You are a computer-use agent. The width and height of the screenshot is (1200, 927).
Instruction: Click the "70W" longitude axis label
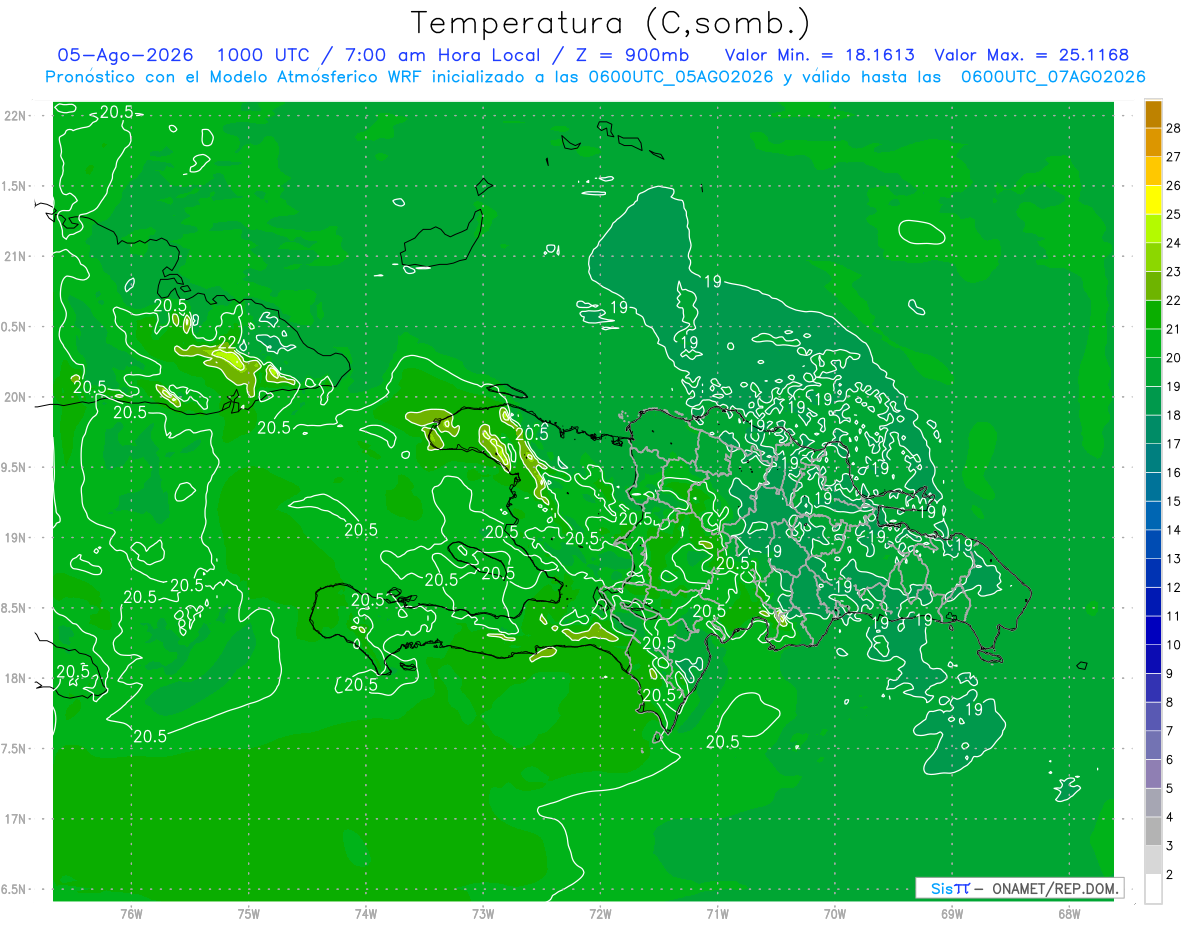coord(834,912)
